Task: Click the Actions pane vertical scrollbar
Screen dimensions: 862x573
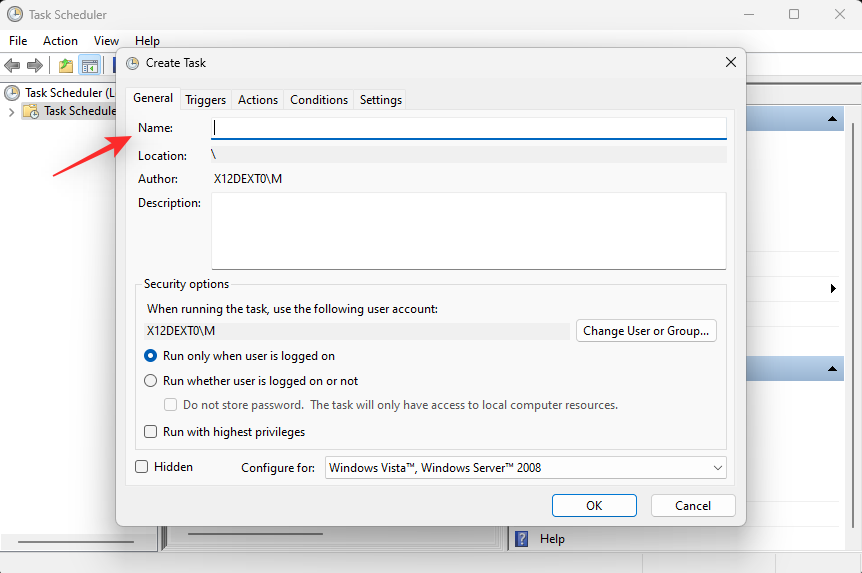Action: click(853, 324)
